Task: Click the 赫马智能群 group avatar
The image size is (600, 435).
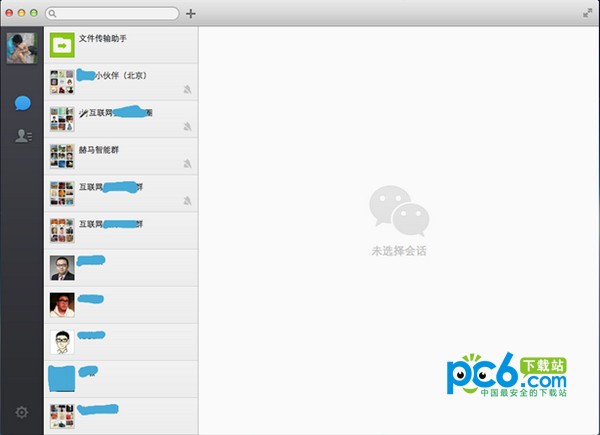Action: pos(62,156)
